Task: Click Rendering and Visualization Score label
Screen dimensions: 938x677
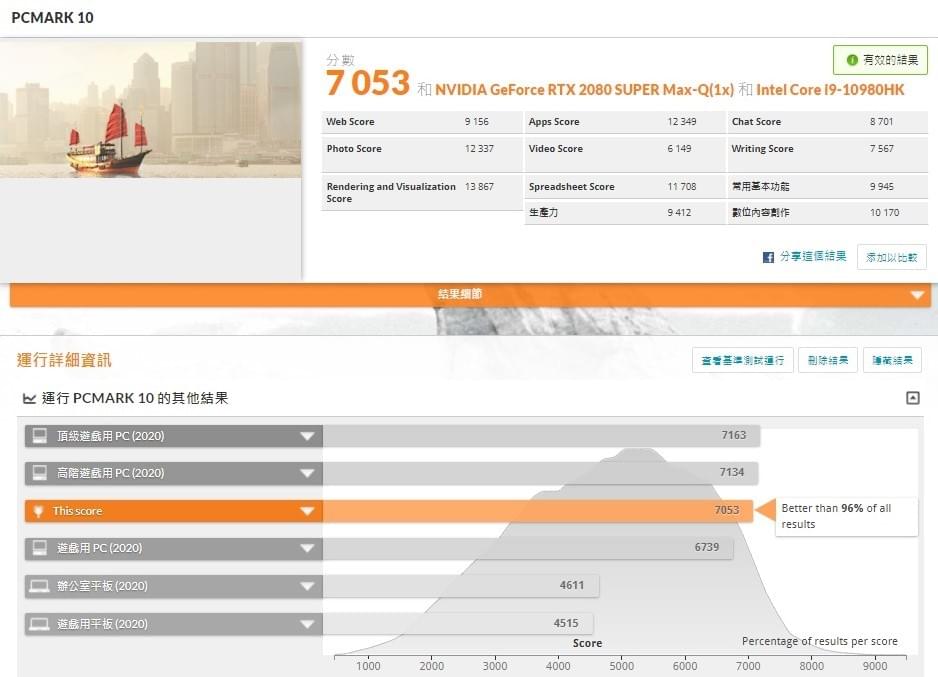Action: (x=391, y=193)
